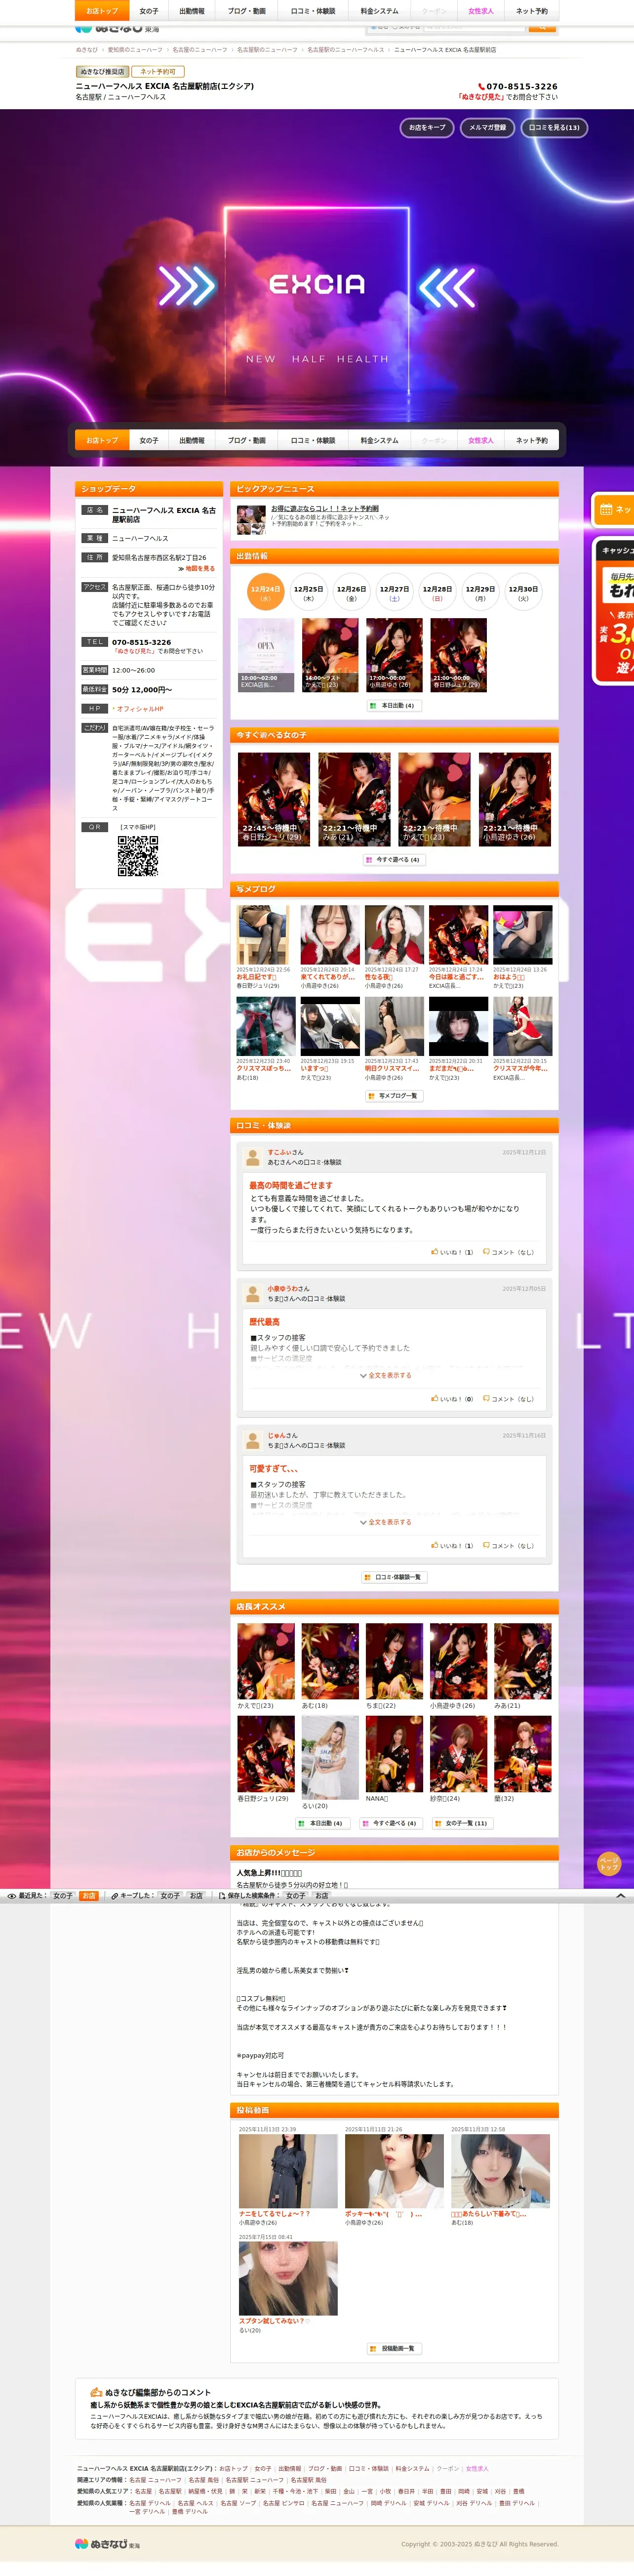Select the 12月24日 date circle
634x2576 pixels.
(x=265, y=593)
